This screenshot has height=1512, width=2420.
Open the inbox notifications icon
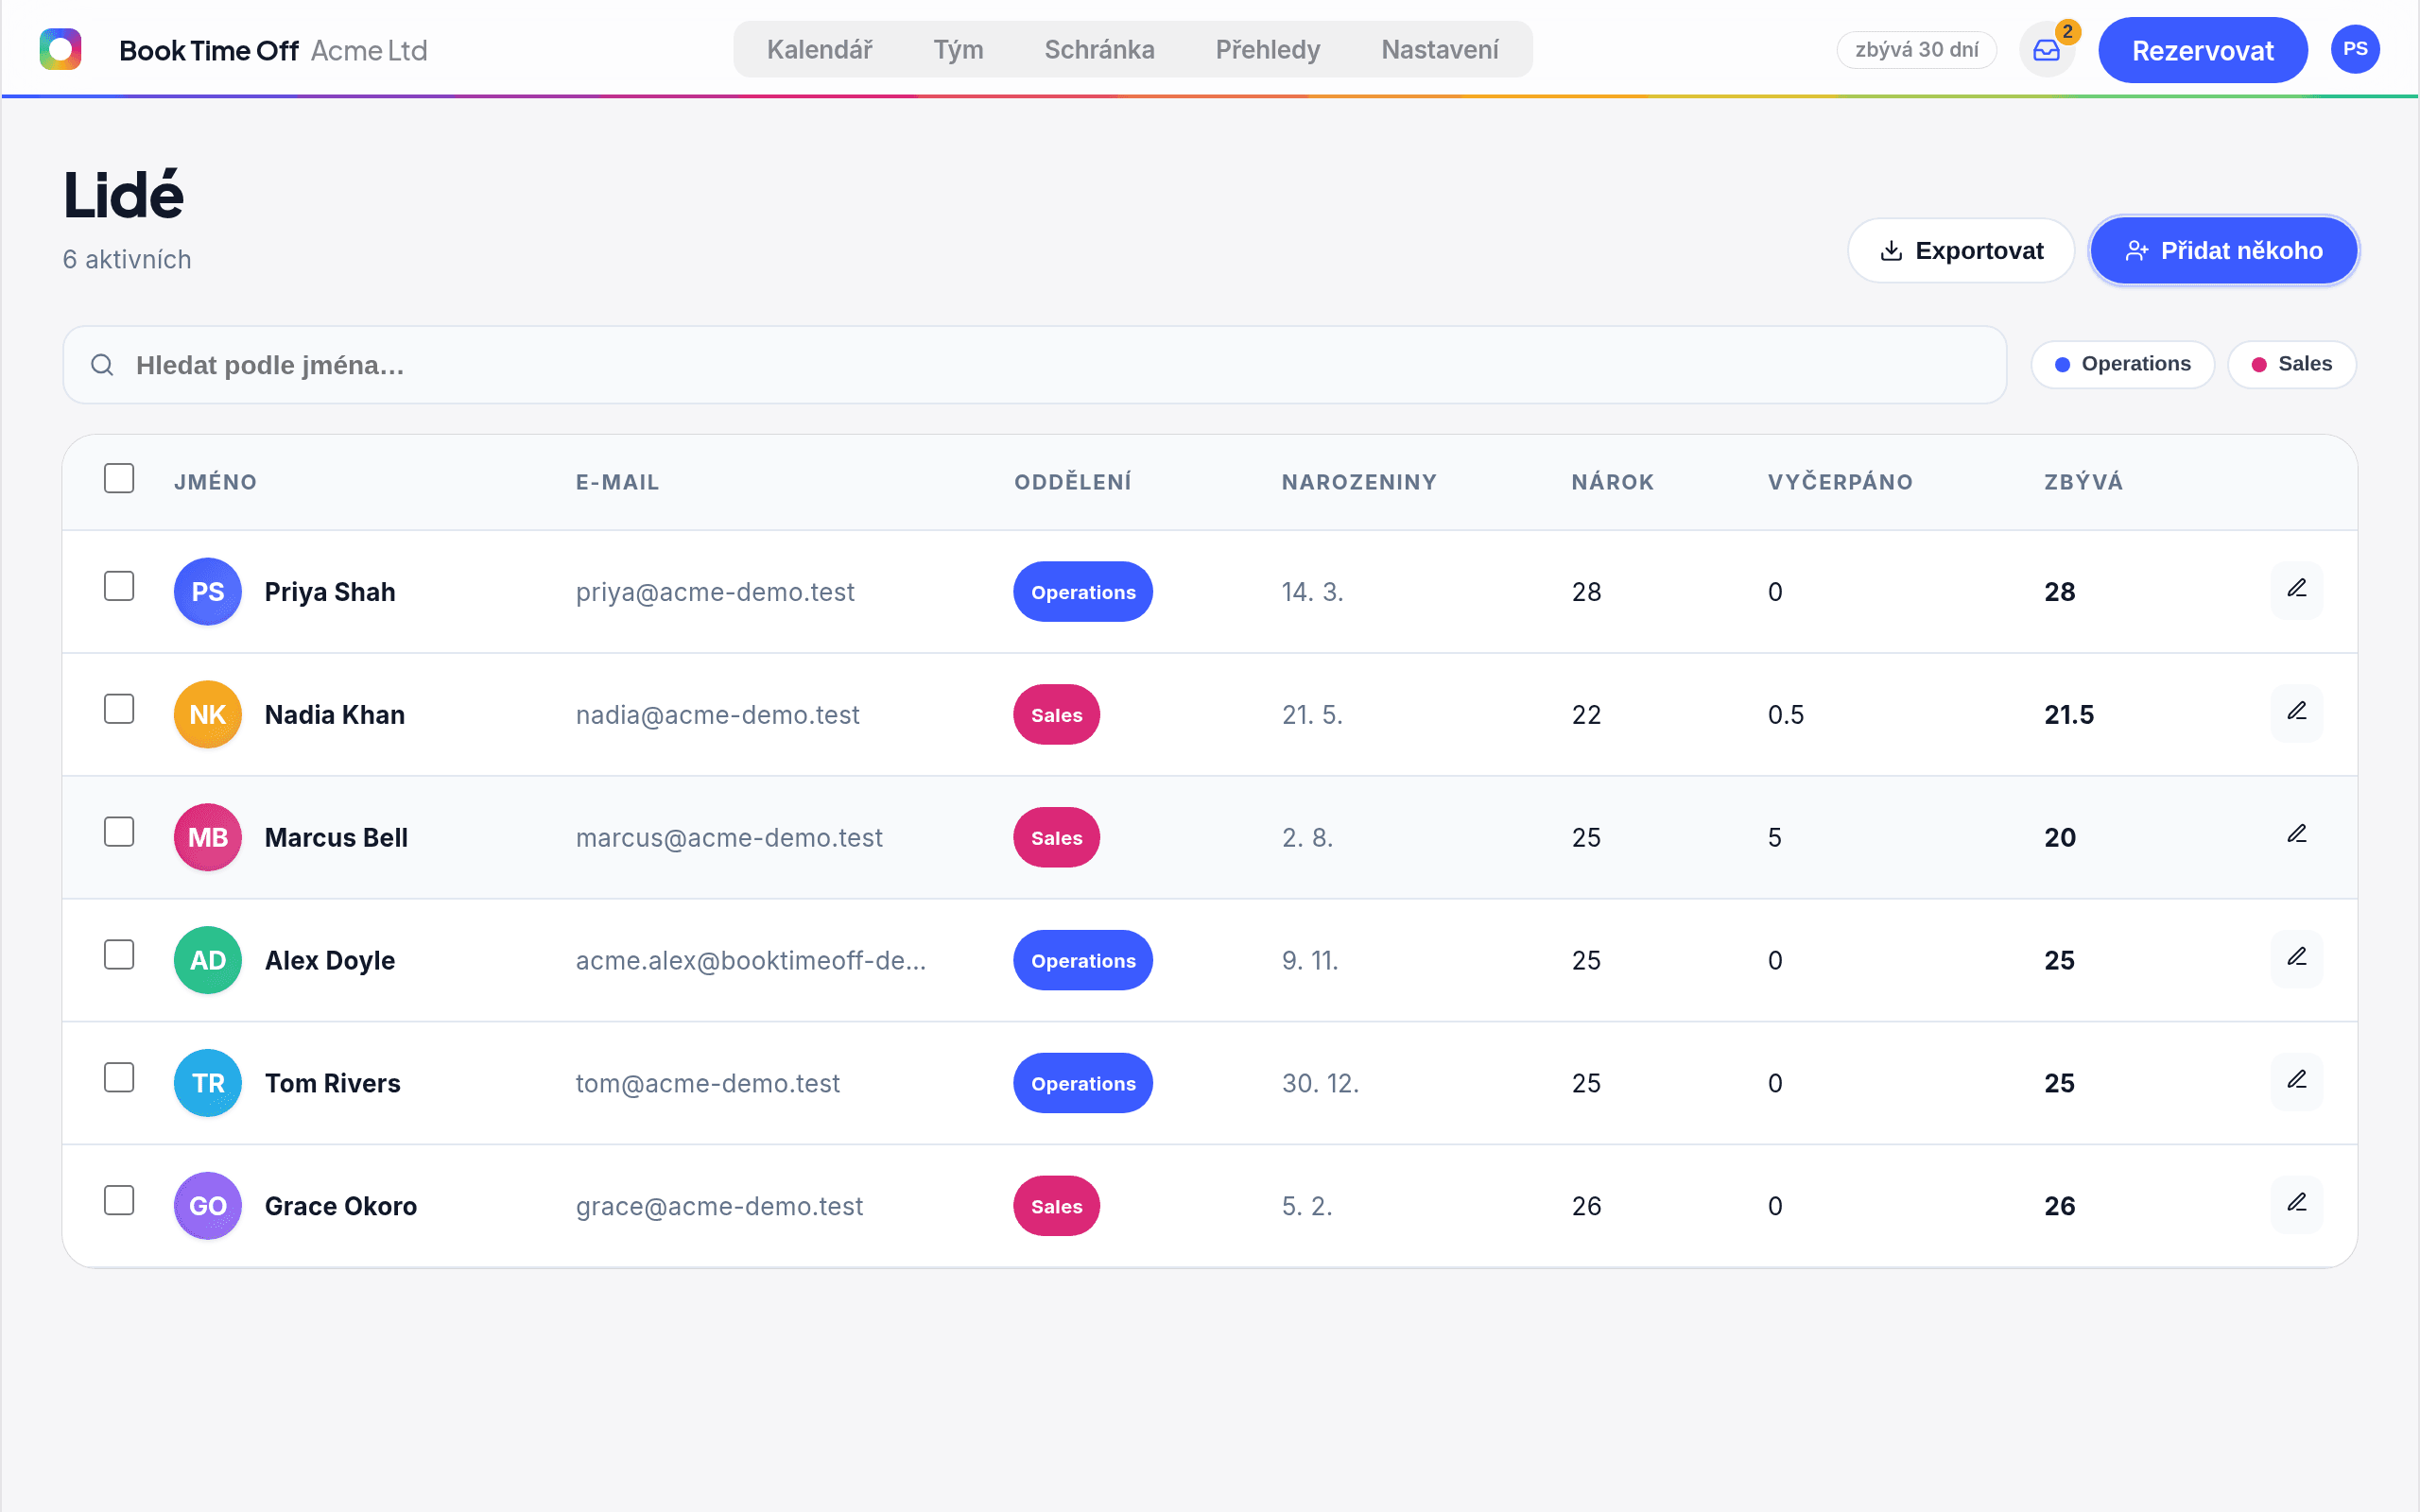[x=2047, y=50]
